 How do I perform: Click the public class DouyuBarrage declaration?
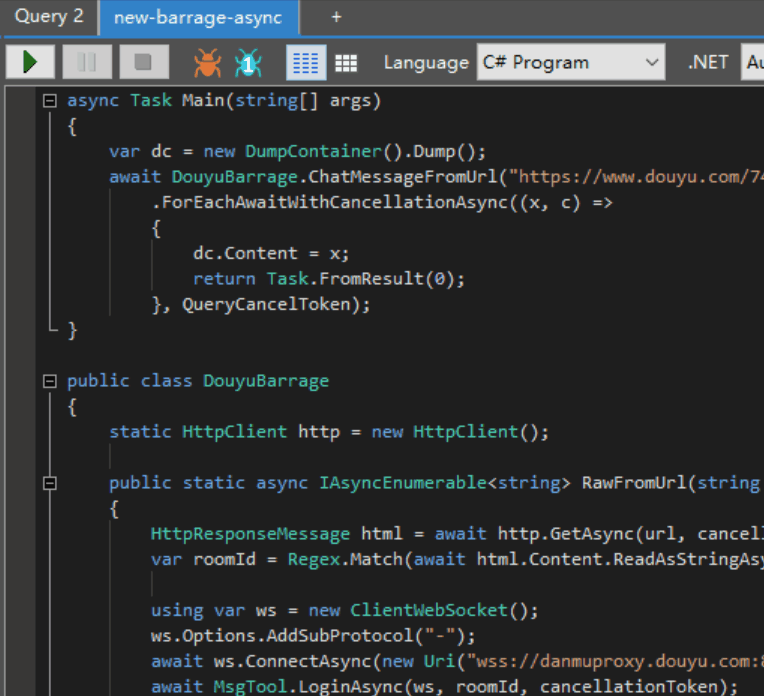pyautogui.click(x=198, y=381)
